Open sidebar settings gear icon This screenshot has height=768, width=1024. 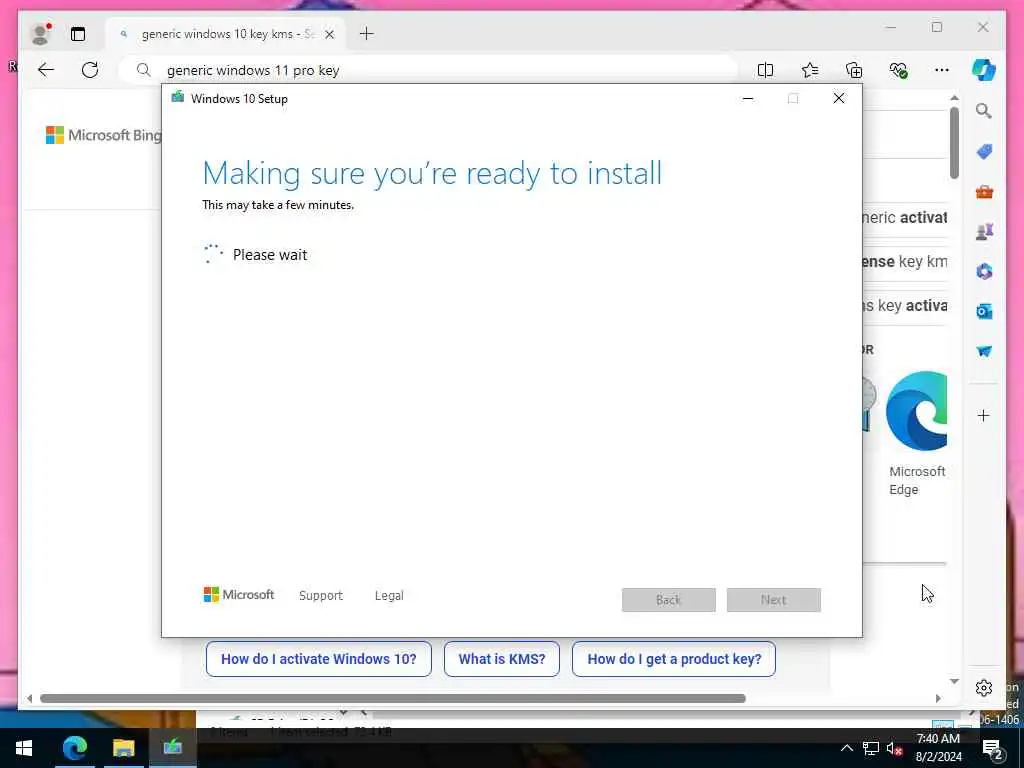pyautogui.click(x=984, y=688)
